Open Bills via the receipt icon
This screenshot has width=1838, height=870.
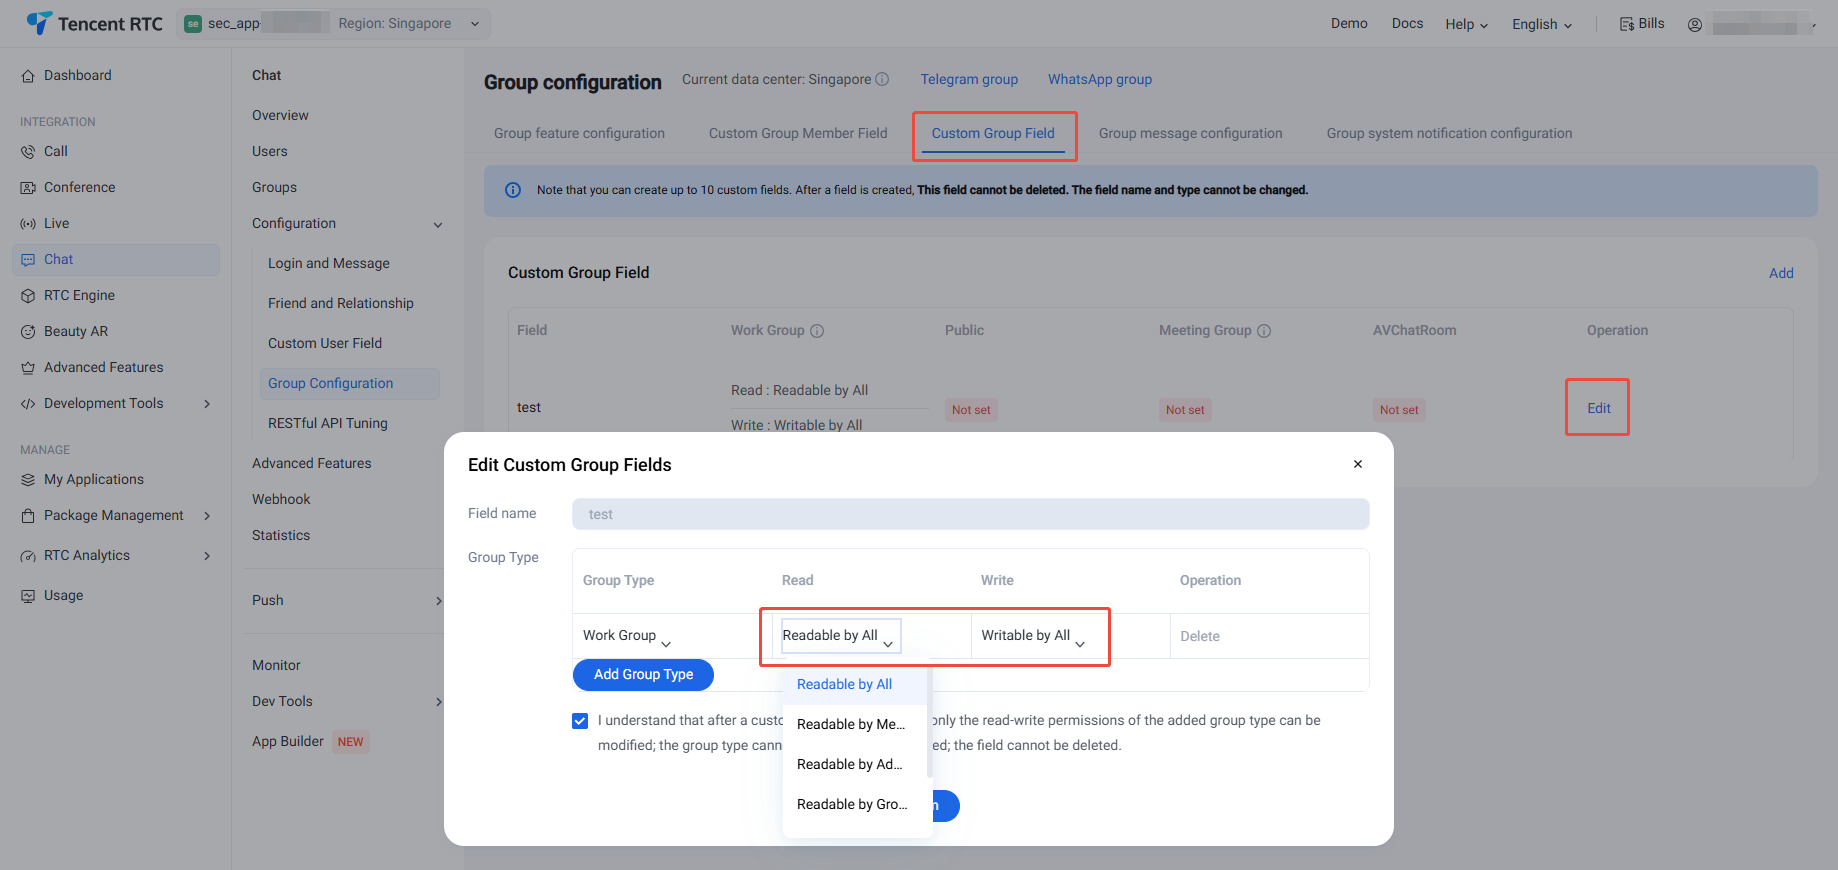point(1626,24)
